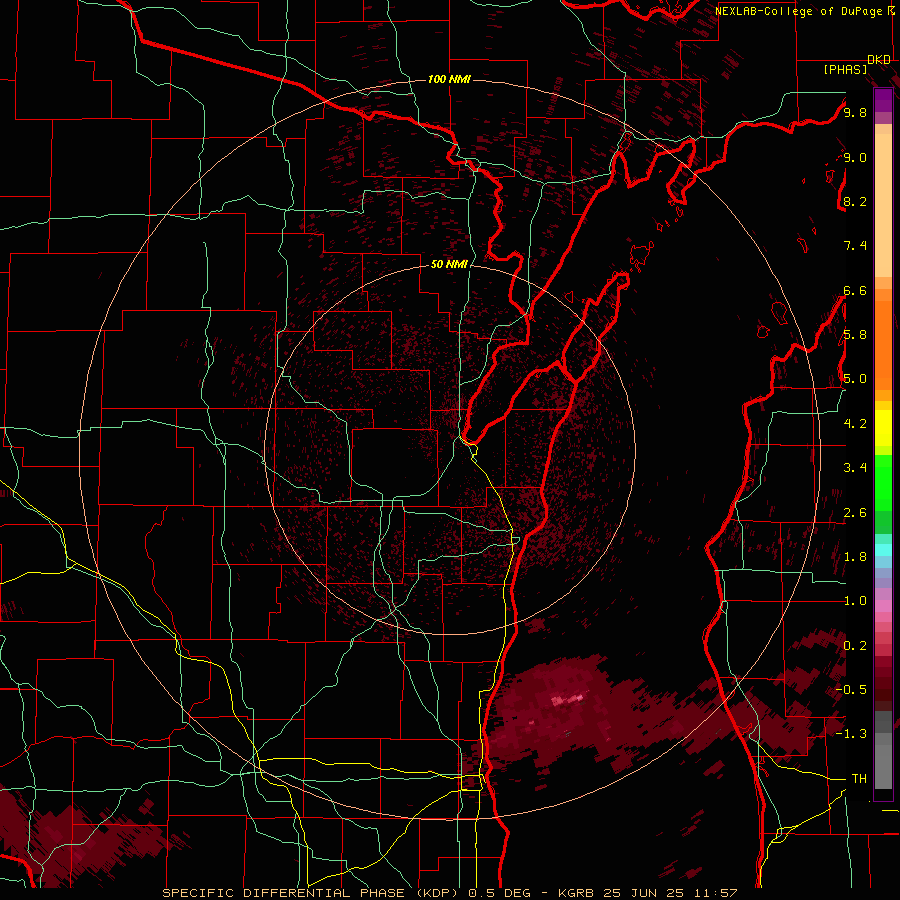Pick the cyan segment of the color bar

coord(883,550)
